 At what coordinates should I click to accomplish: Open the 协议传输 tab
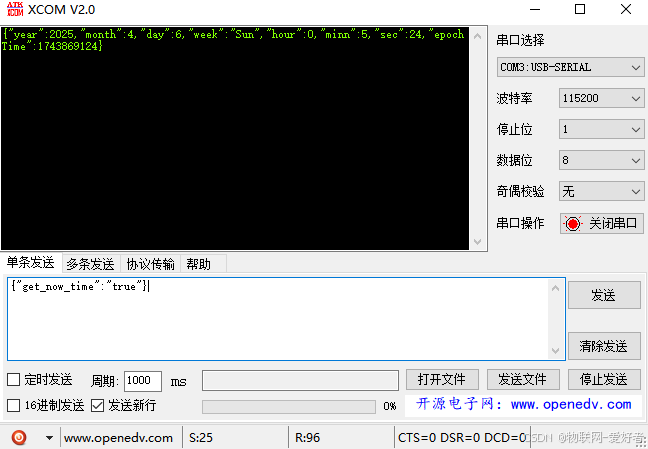[150, 264]
